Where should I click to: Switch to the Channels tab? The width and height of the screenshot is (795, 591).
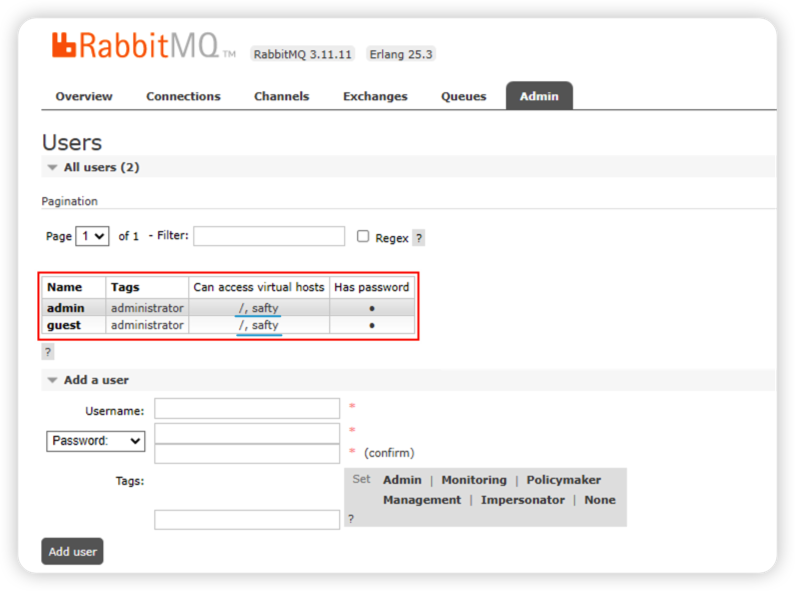281,96
